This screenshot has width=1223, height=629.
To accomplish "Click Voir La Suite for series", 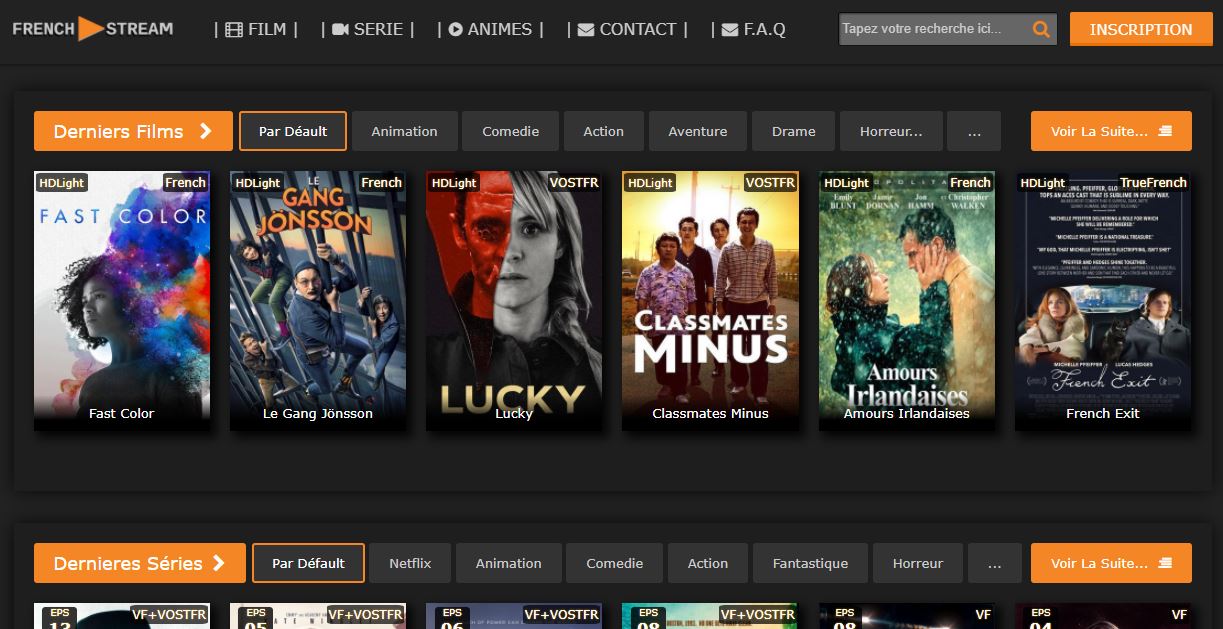I will pos(1111,563).
